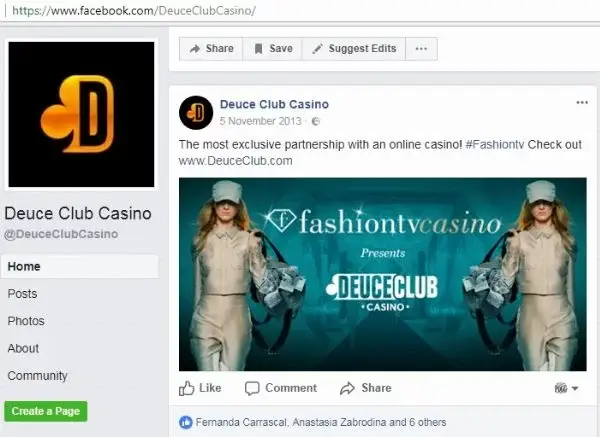This screenshot has width=600, height=437.
Task: Click the thumbs-up Like icon under post
Action: [x=187, y=388]
